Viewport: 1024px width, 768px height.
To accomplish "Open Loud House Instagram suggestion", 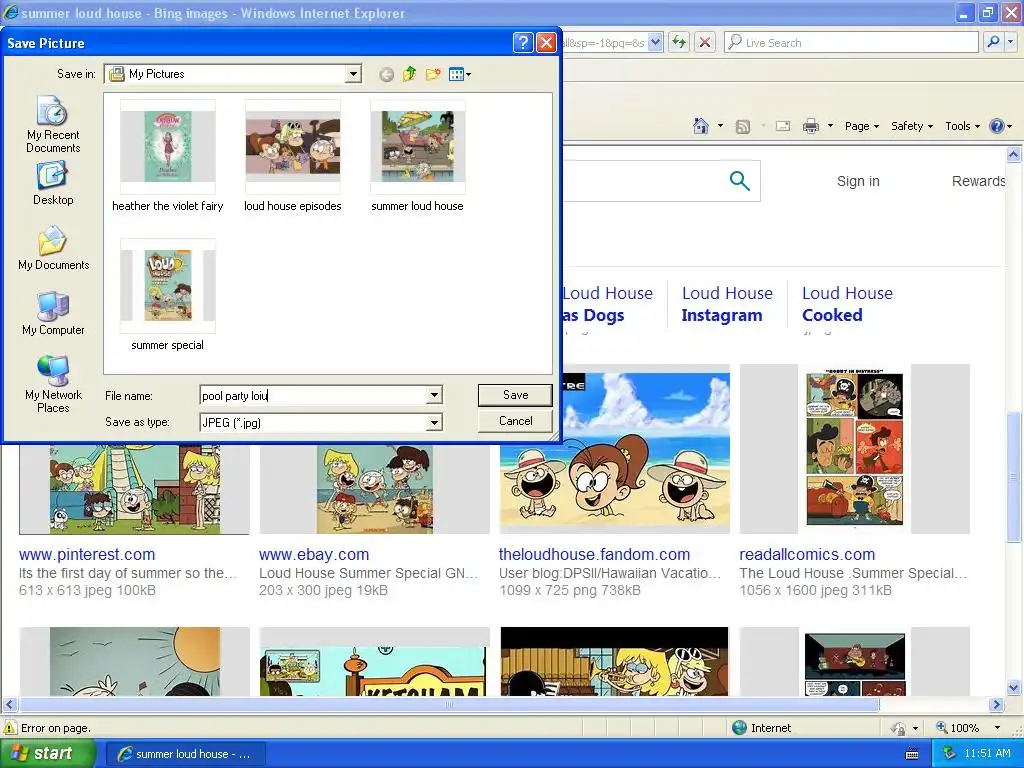I will click(728, 304).
